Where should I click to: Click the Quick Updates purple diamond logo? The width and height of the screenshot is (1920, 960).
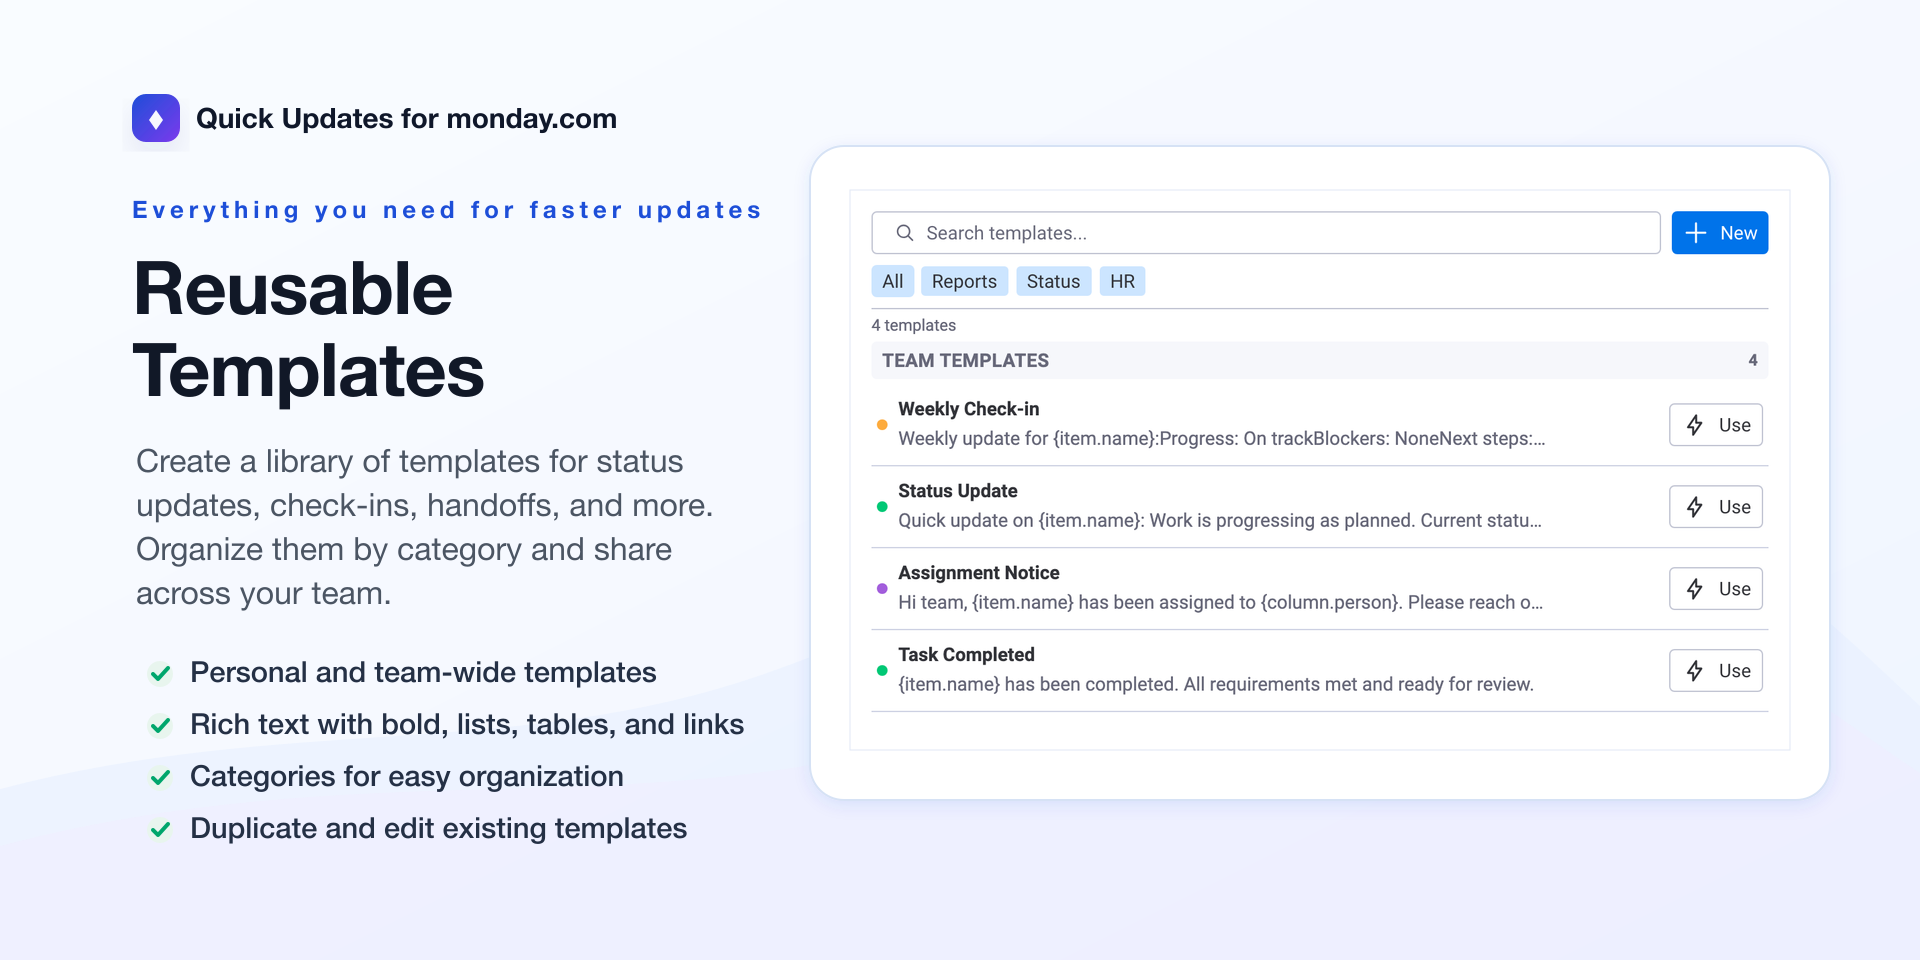tap(156, 119)
